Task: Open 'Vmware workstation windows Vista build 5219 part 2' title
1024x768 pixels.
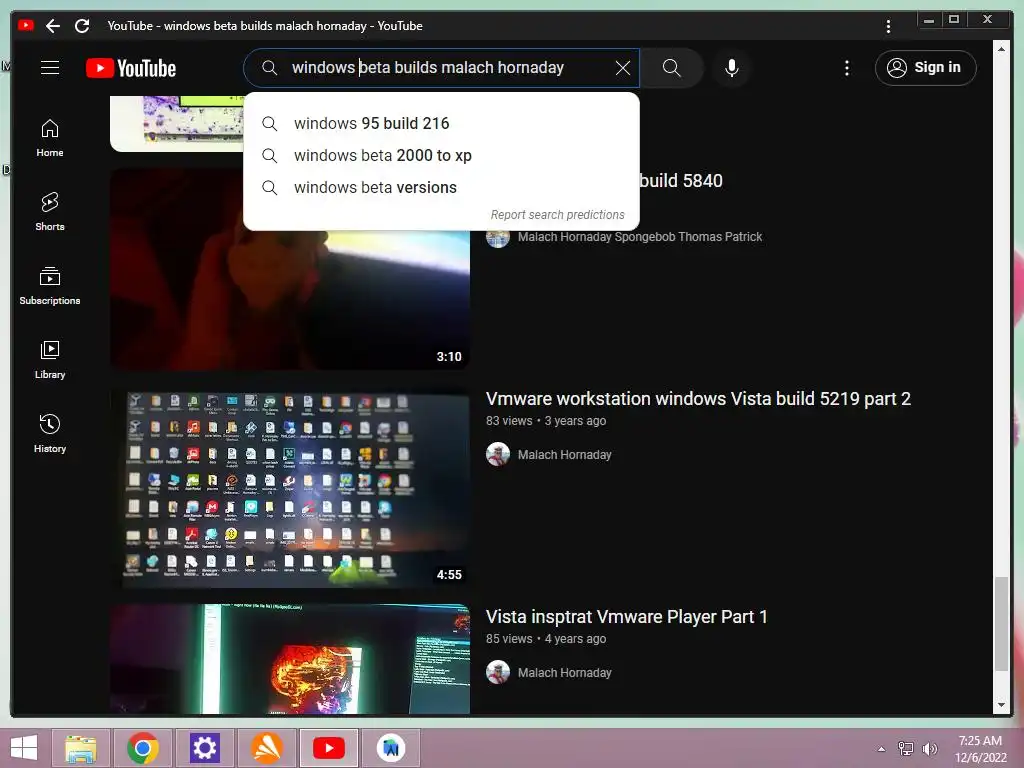Action: coord(698,399)
